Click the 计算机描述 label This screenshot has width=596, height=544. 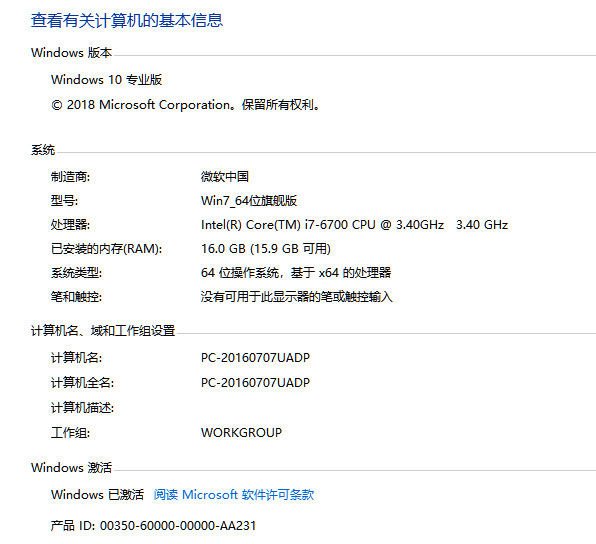tap(82, 408)
